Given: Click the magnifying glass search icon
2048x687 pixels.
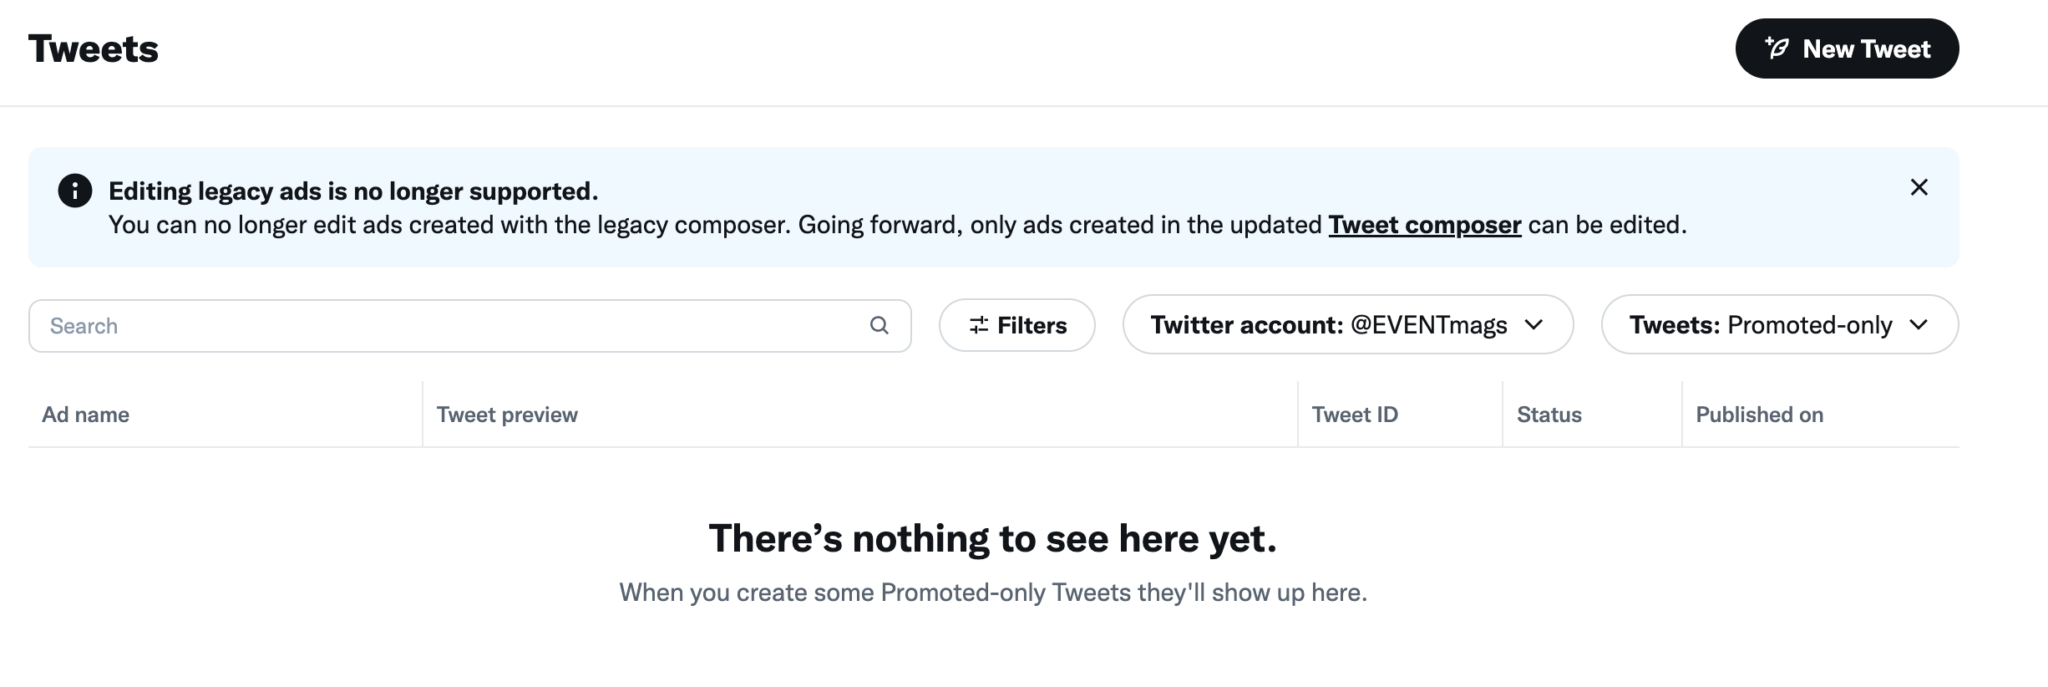Looking at the screenshot, I should coord(879,325).
